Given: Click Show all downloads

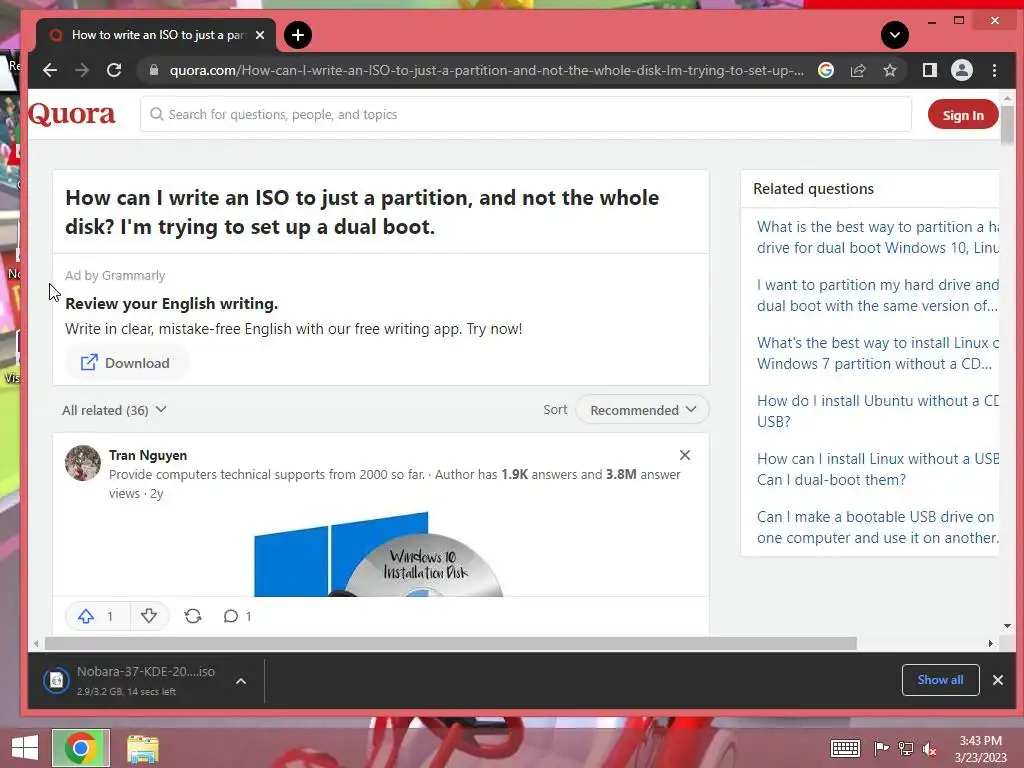Looking at the screenshot, I should coord(940,680).
